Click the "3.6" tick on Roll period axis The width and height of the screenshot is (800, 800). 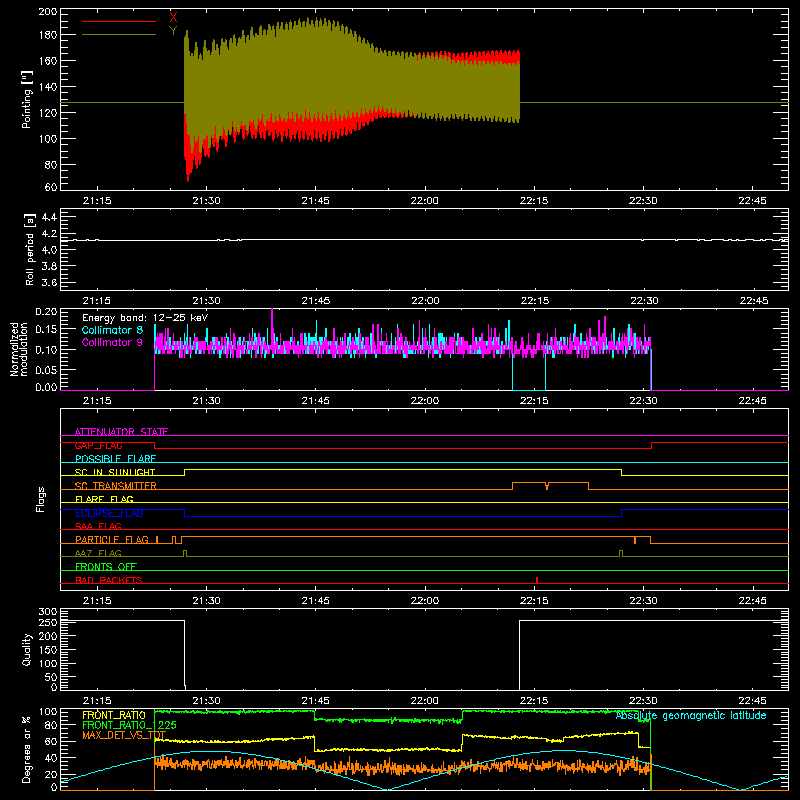point(49,282)
